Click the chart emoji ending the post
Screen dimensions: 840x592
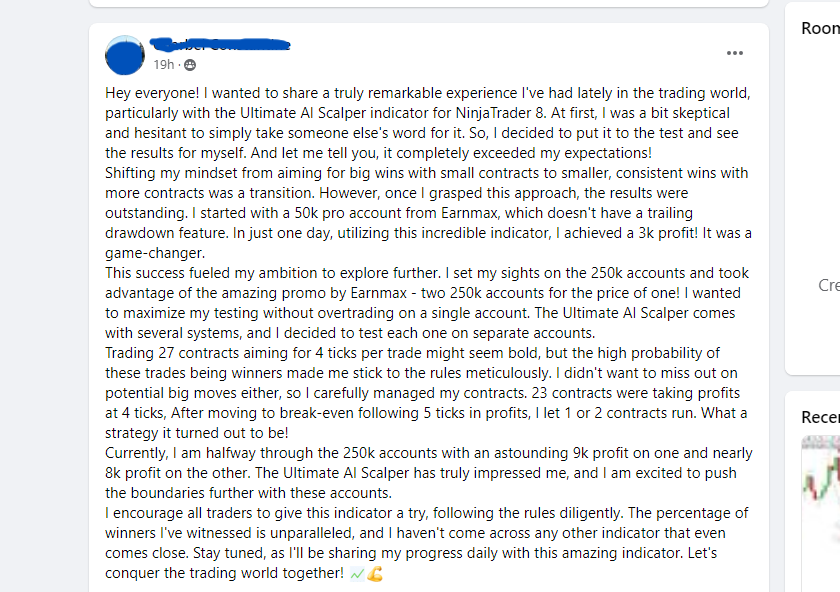(357, 573)
